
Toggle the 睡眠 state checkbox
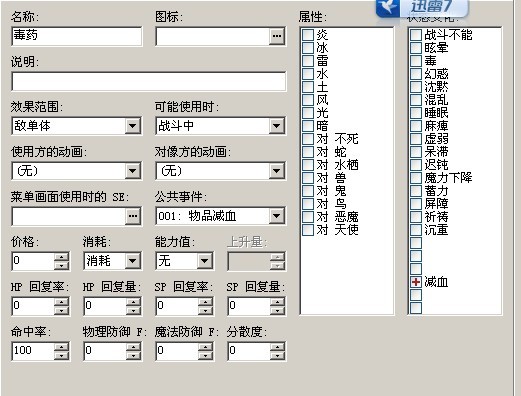(416, 113)
